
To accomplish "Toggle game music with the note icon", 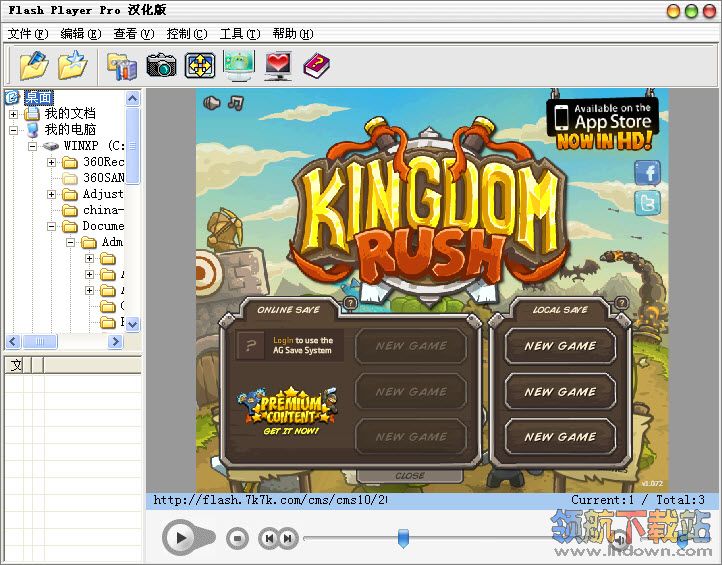I will pos(236,103).
